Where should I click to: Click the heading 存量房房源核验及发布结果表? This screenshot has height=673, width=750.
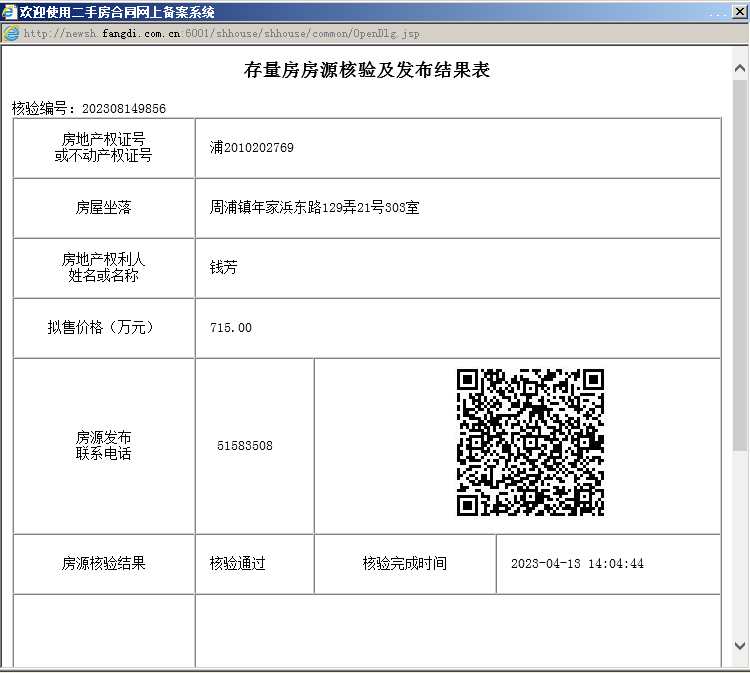(367, 70)
